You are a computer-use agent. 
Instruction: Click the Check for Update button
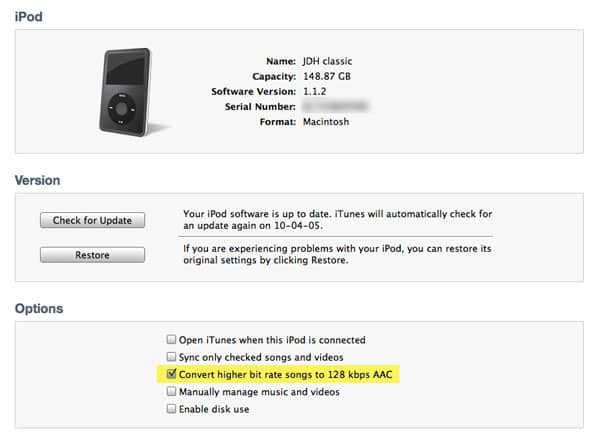92,220
